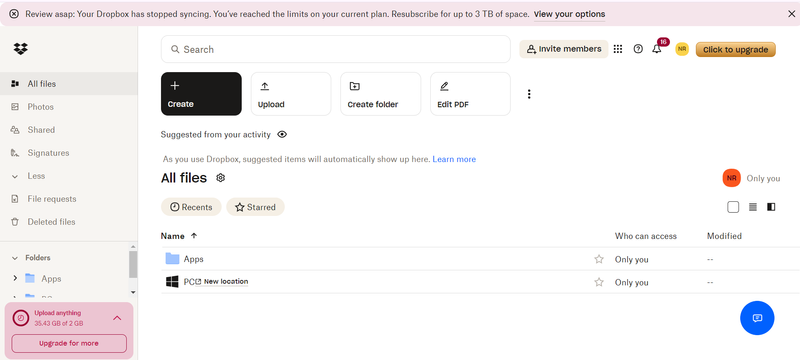Sort by the Name column header

[172, 236]
